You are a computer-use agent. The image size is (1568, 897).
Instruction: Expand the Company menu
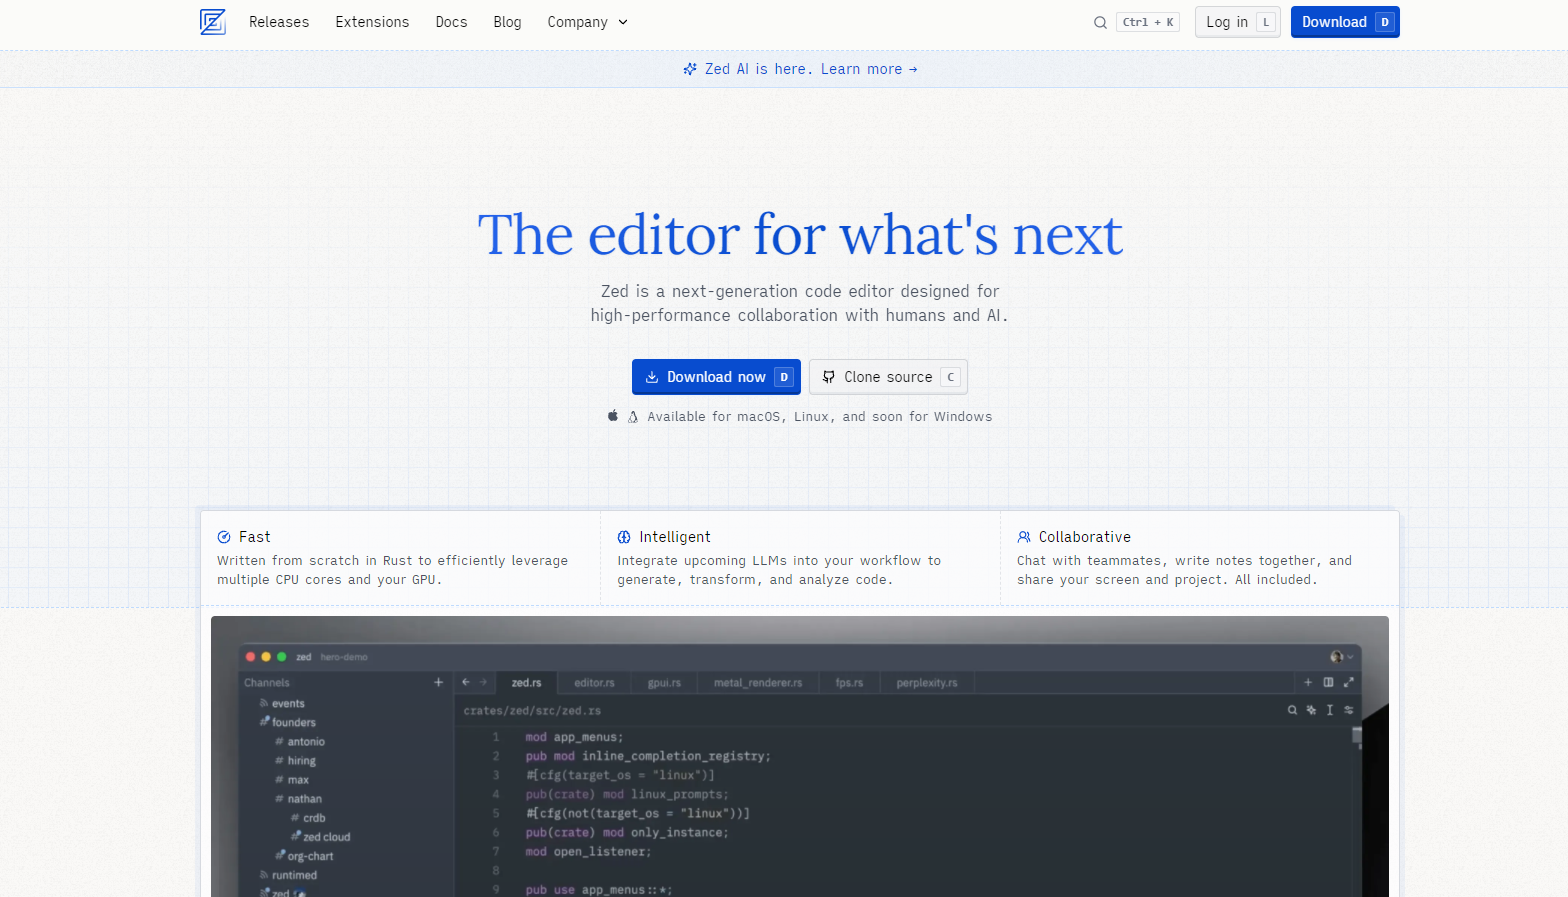(588, 22)
